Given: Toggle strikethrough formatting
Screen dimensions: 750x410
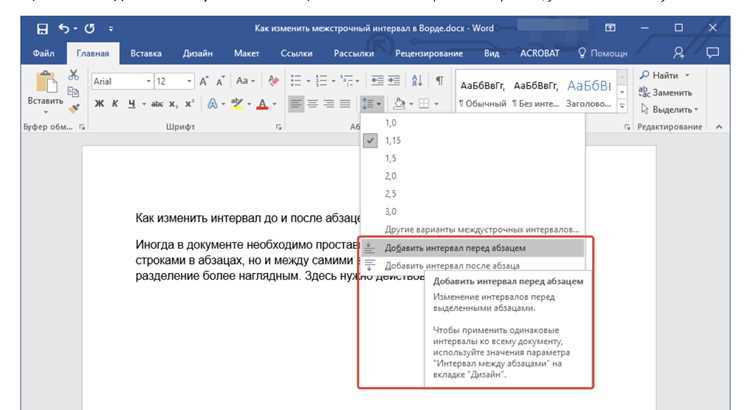Looking at the screenshot, I should tap(157, 104).
